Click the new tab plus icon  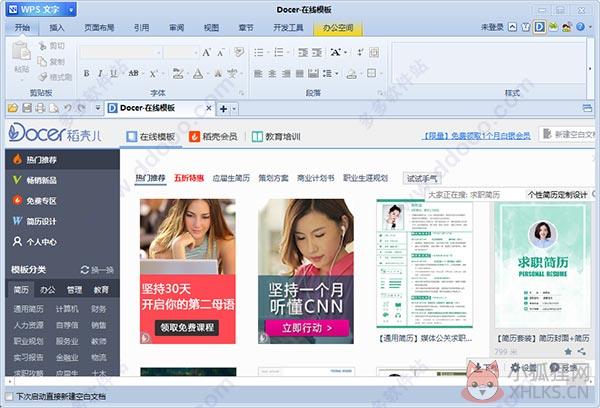point(223,109)
